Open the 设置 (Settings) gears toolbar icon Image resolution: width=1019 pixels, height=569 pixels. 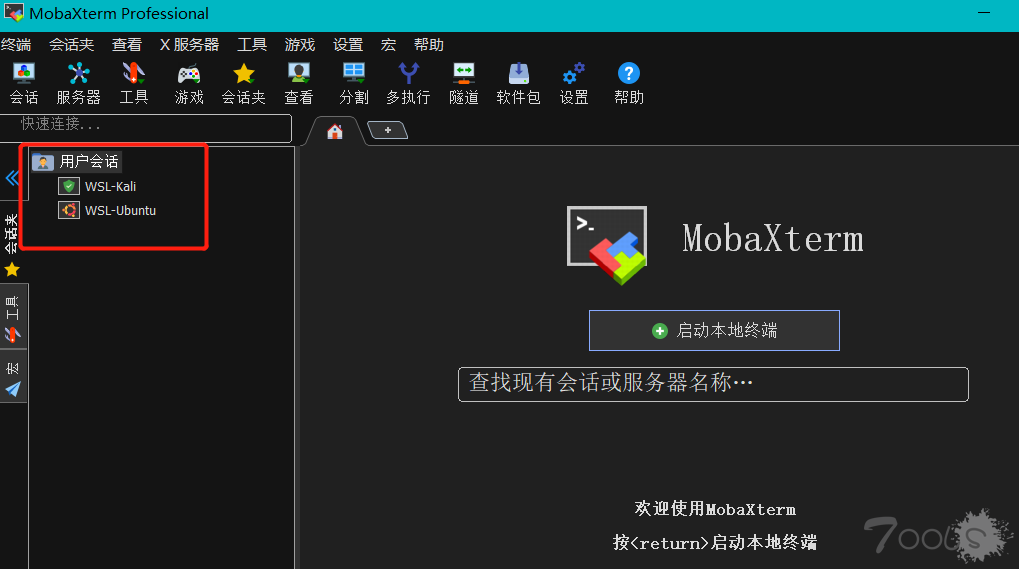pyautogui.click(x=574, y=84)
